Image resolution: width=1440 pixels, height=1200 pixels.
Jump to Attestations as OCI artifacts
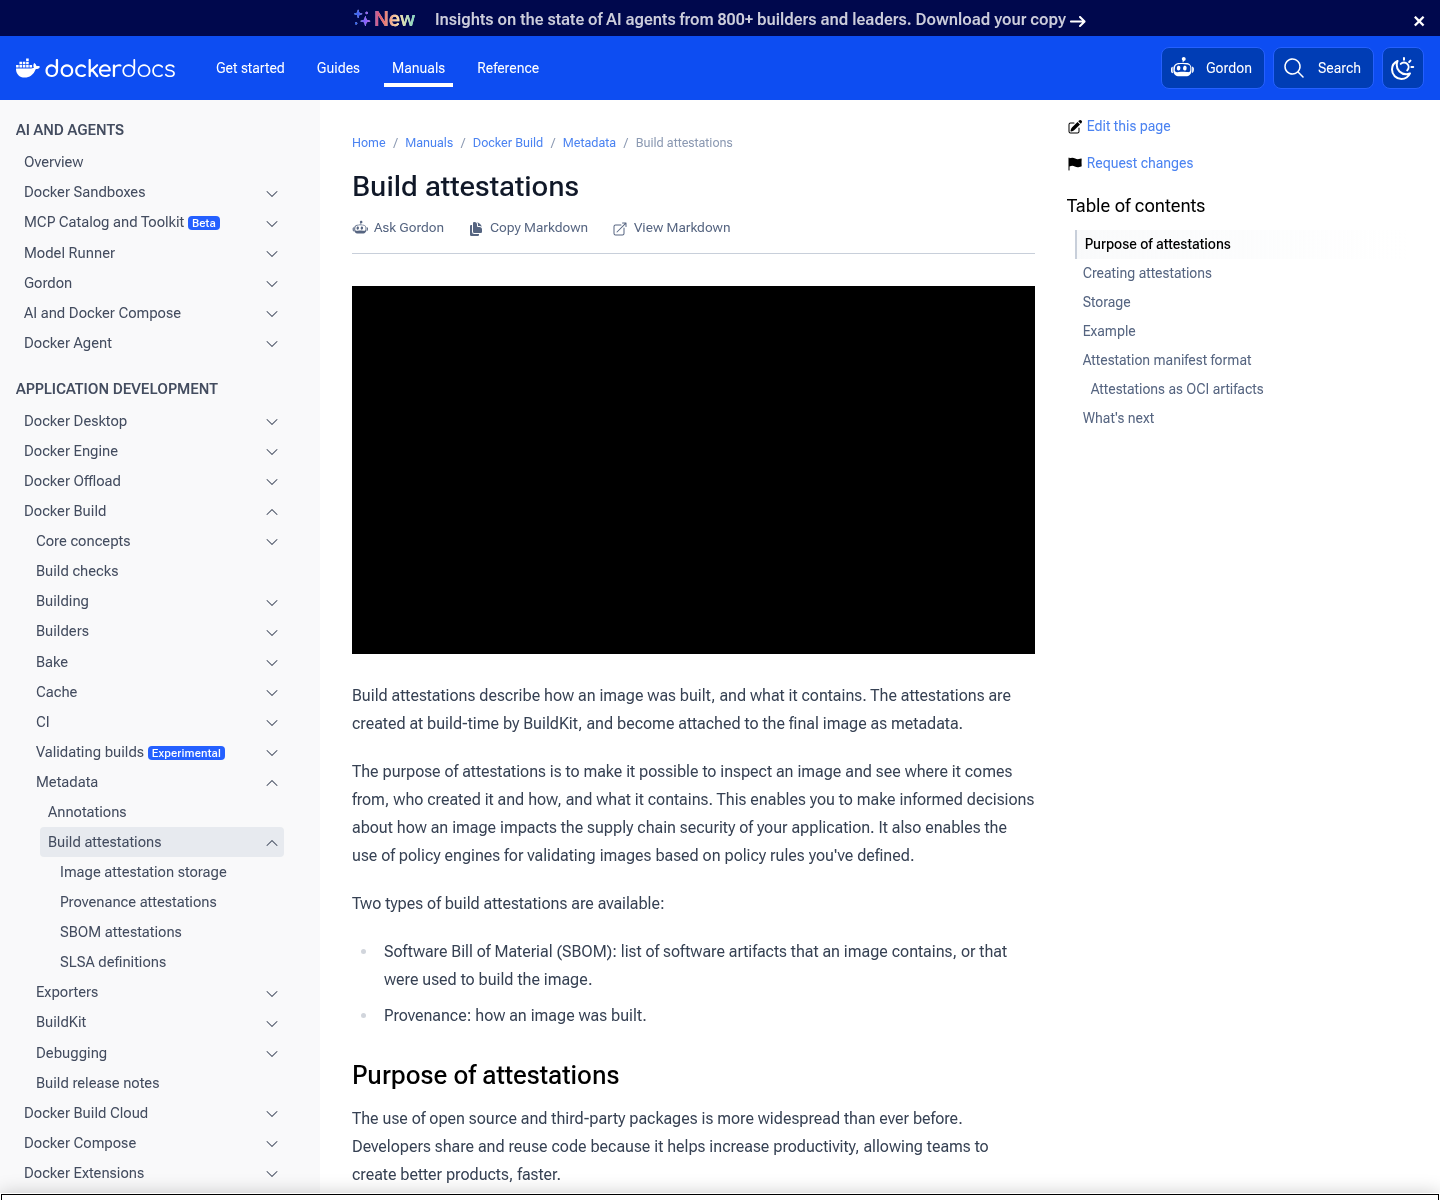1177,389
